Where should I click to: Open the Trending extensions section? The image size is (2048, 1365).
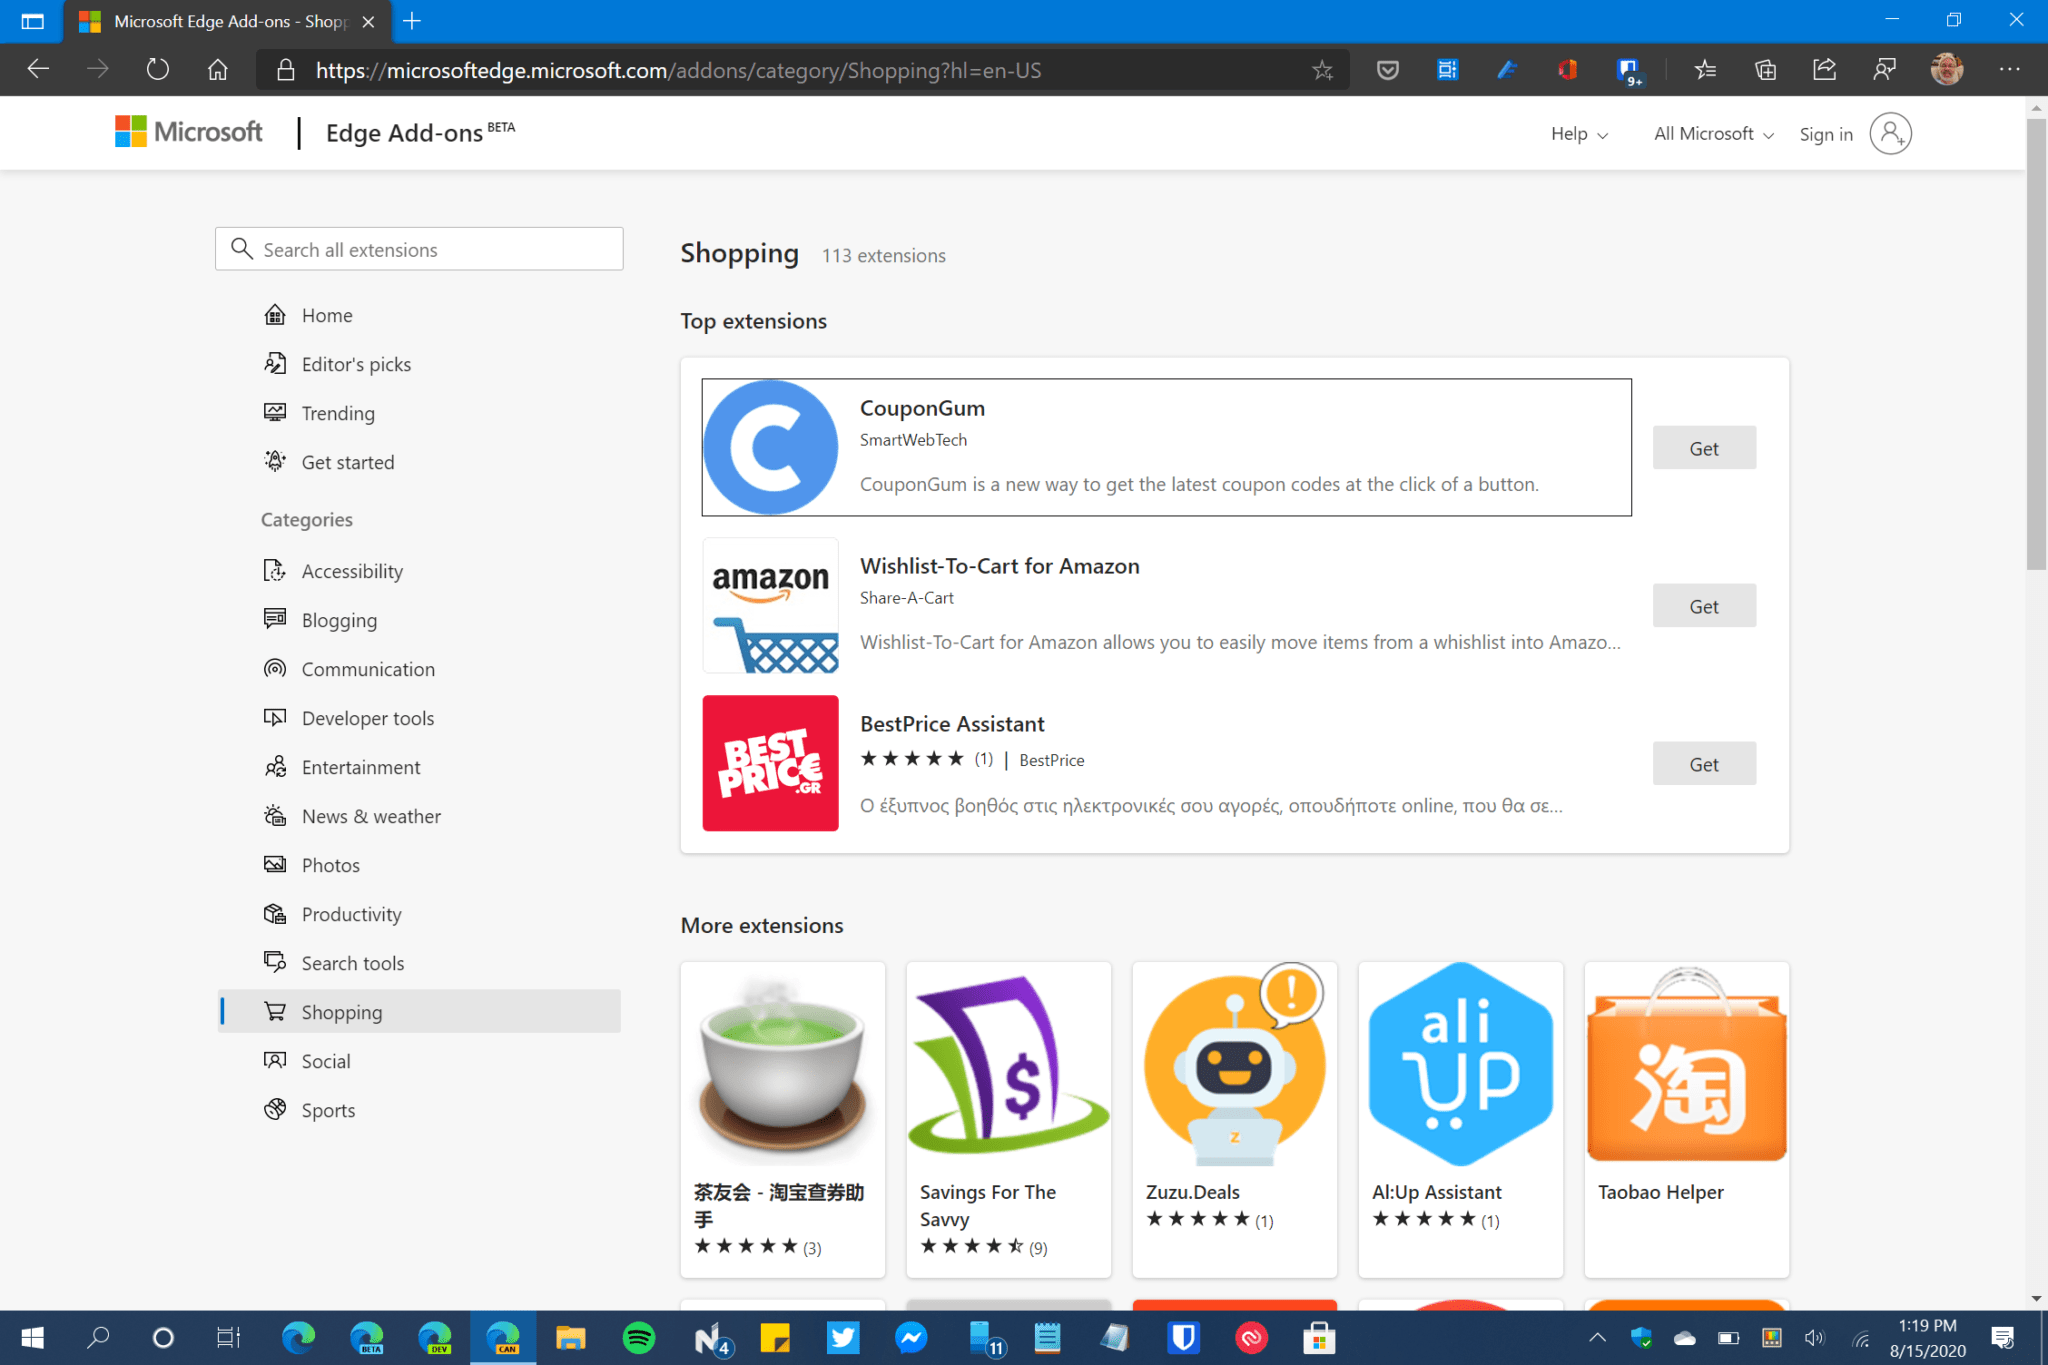coord(338,412)
